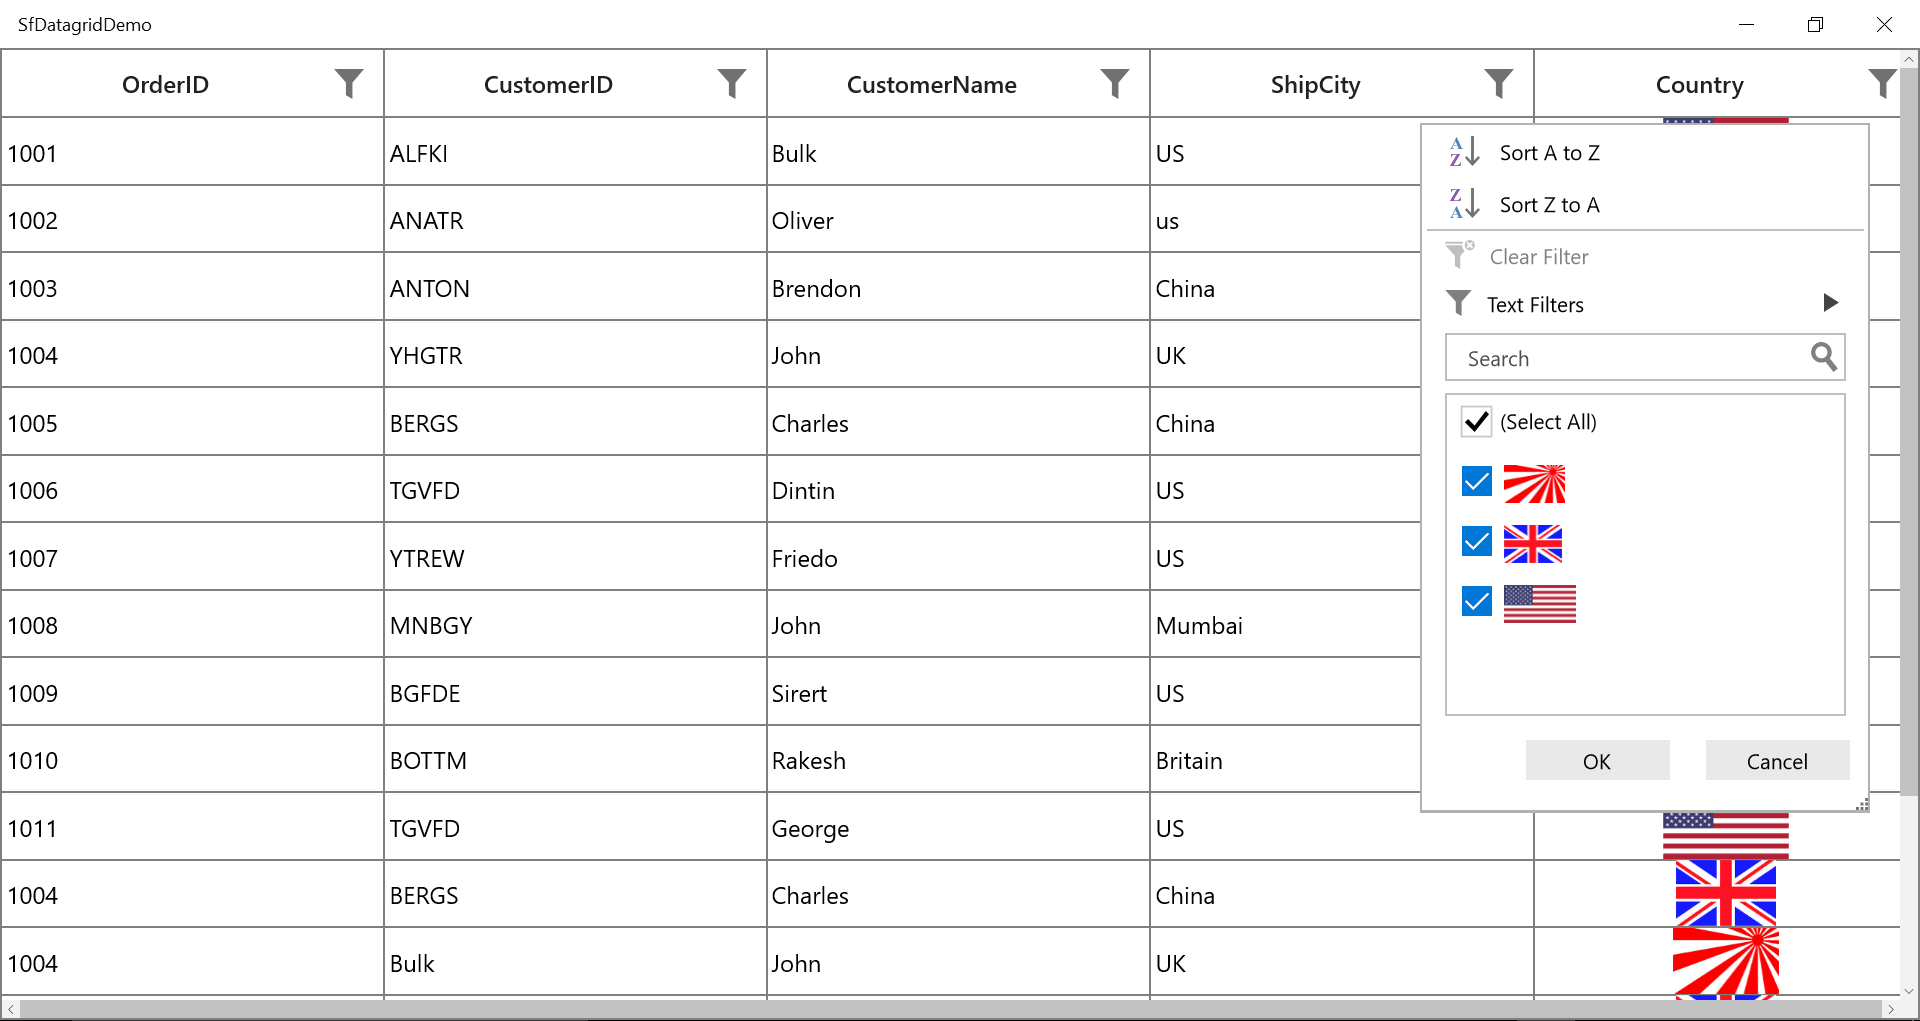Screen dimensions: 1920x1021
Task: Dismiss the filter popup with Cancel
Action: 1777,761
